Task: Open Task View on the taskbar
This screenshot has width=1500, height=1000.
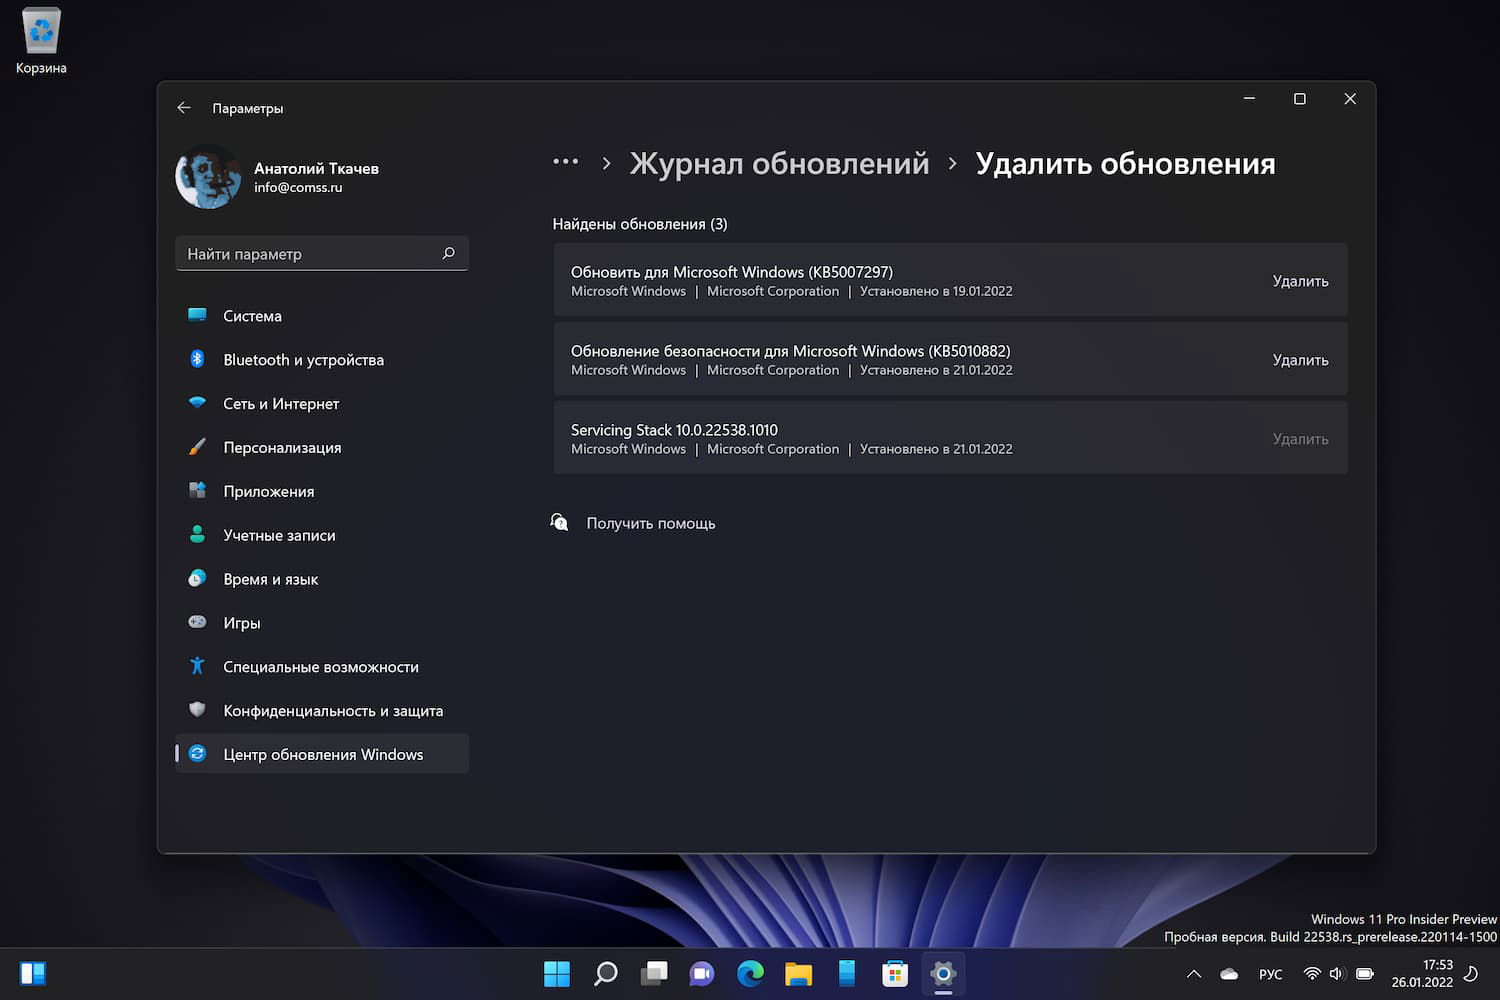Action: coord(654,973)
